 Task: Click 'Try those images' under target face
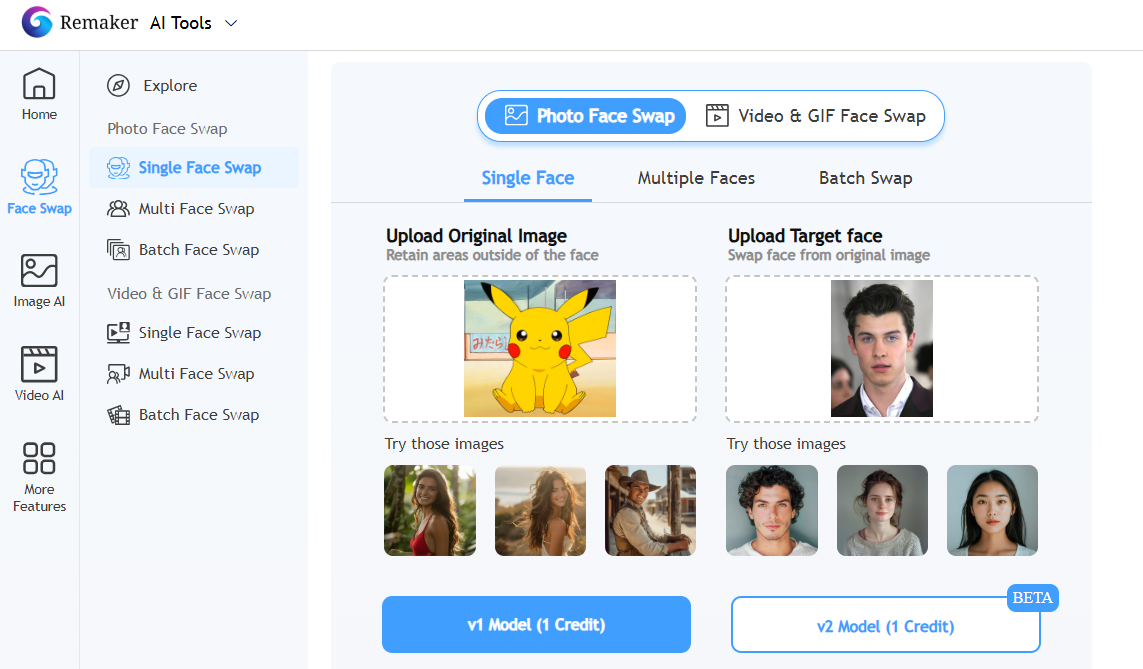[x=786, y=444]
